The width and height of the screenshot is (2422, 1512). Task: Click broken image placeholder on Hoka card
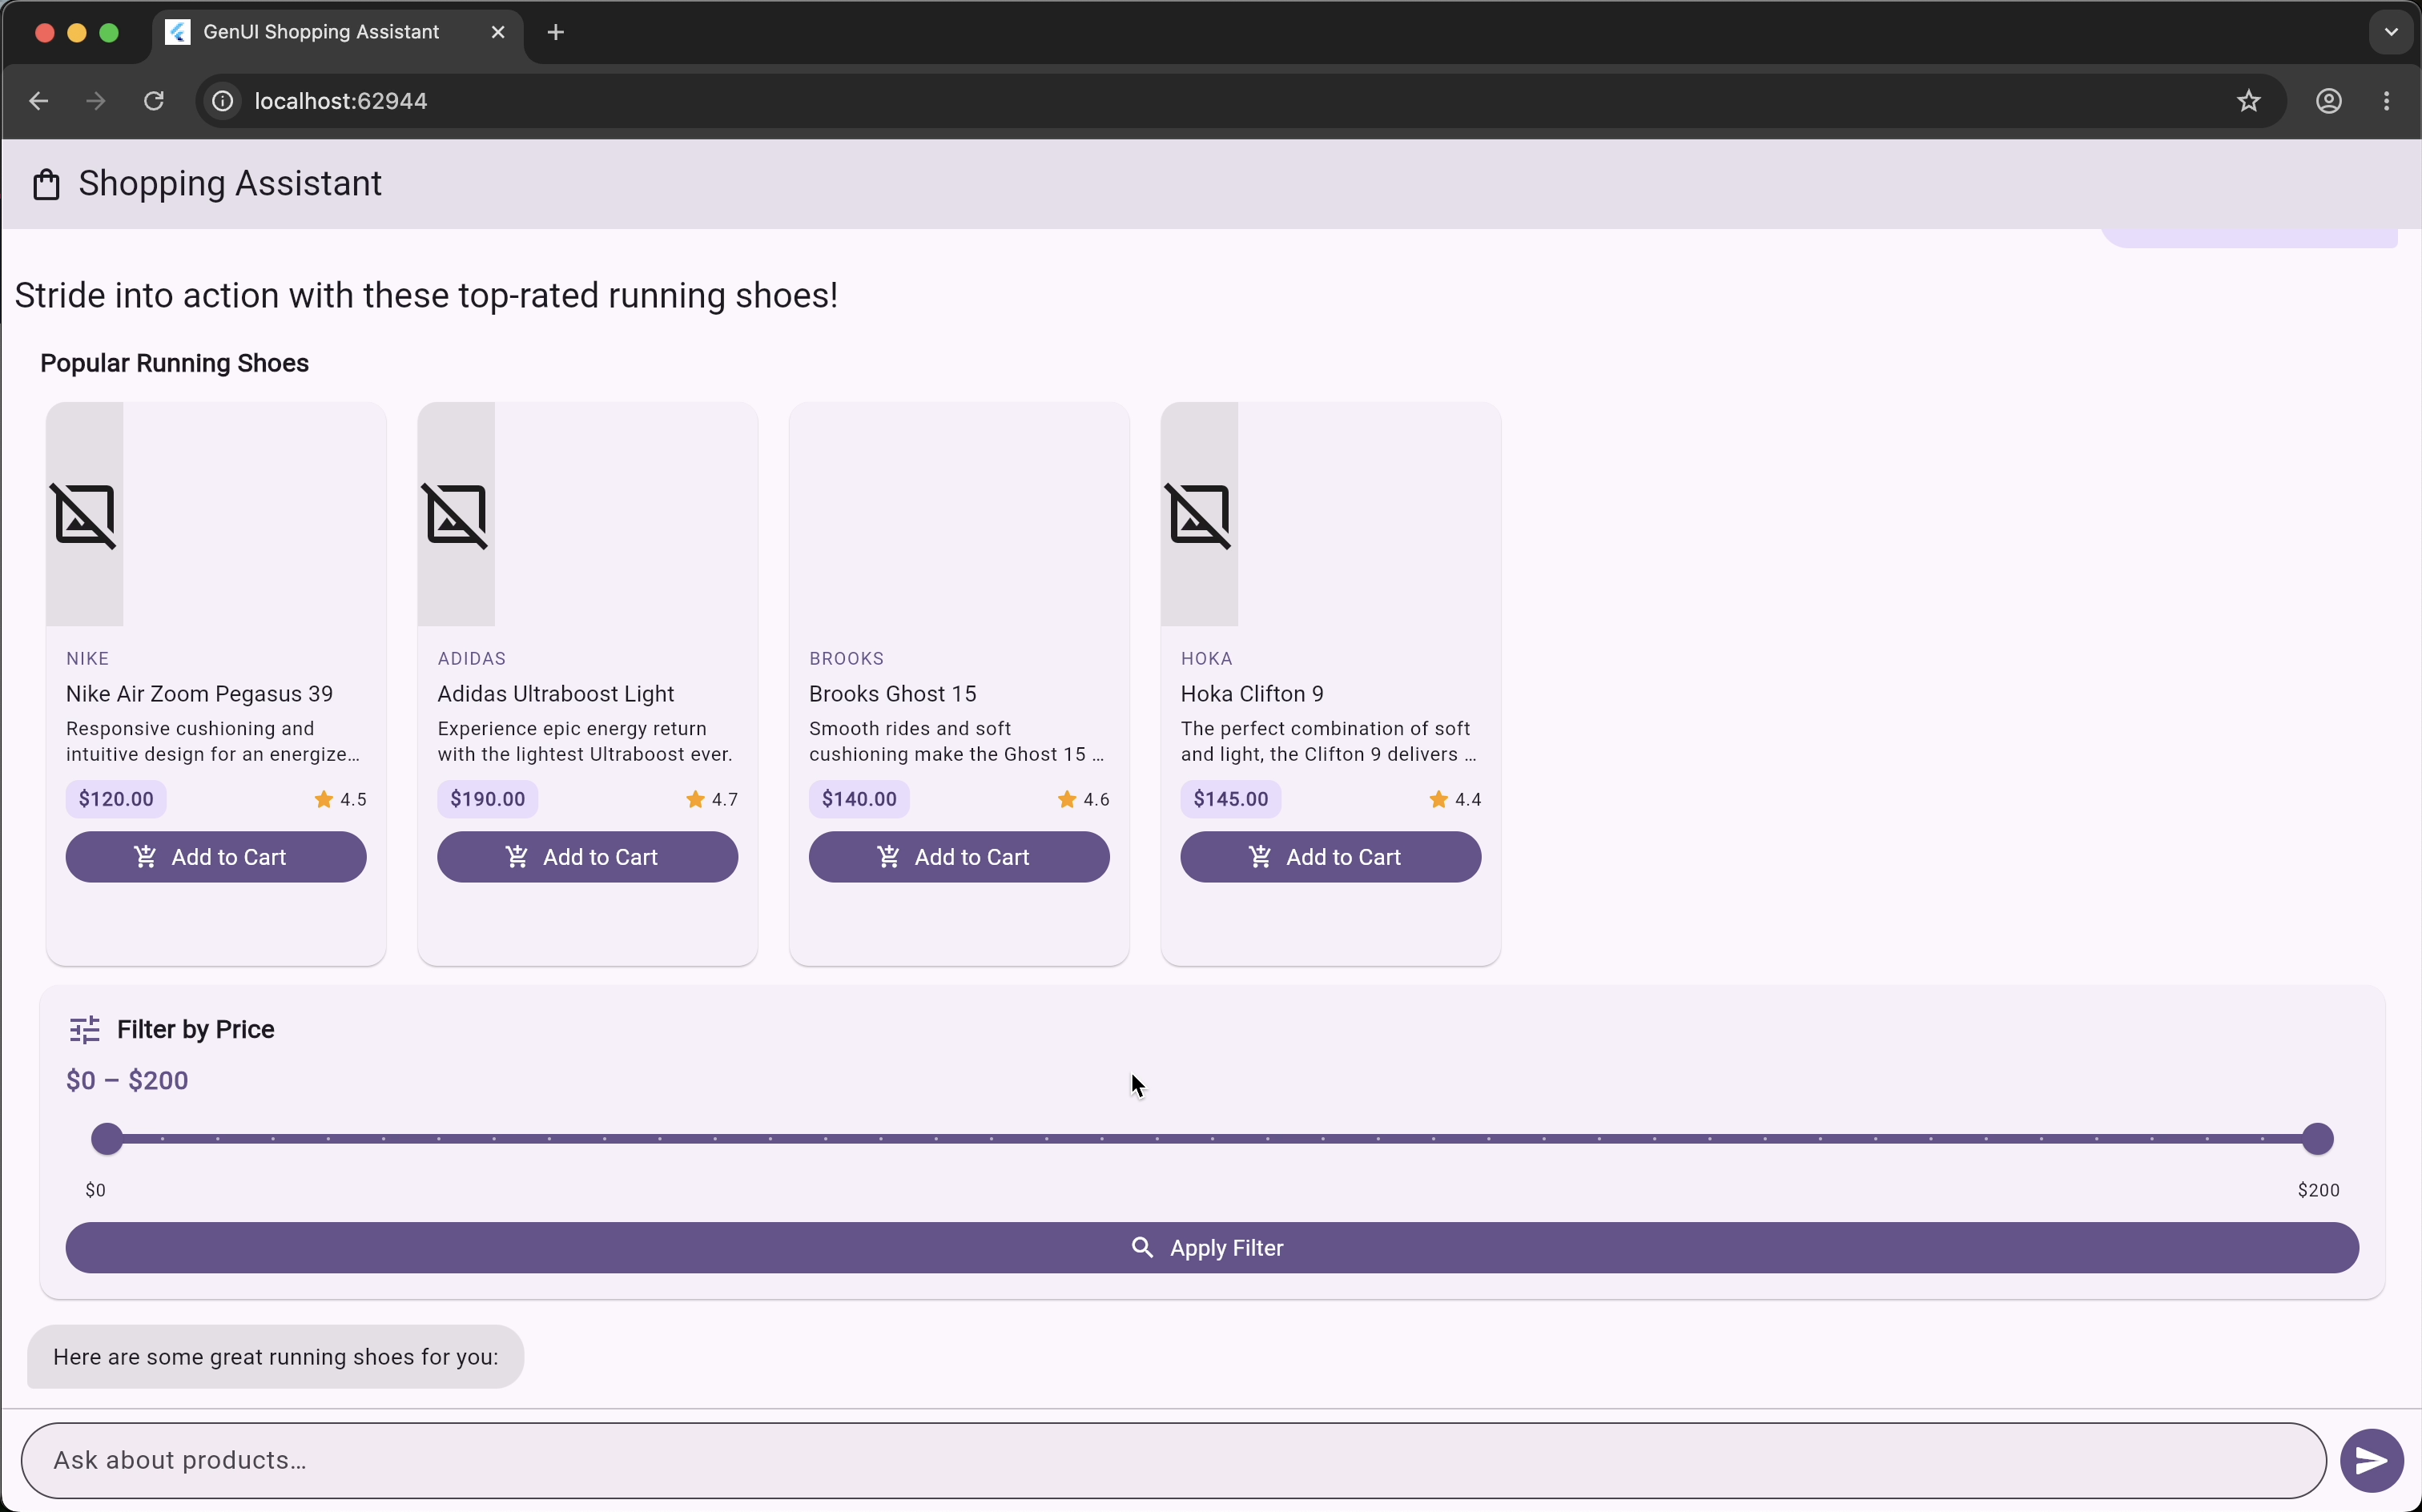pyautogui.click(x=1199, y=515)
